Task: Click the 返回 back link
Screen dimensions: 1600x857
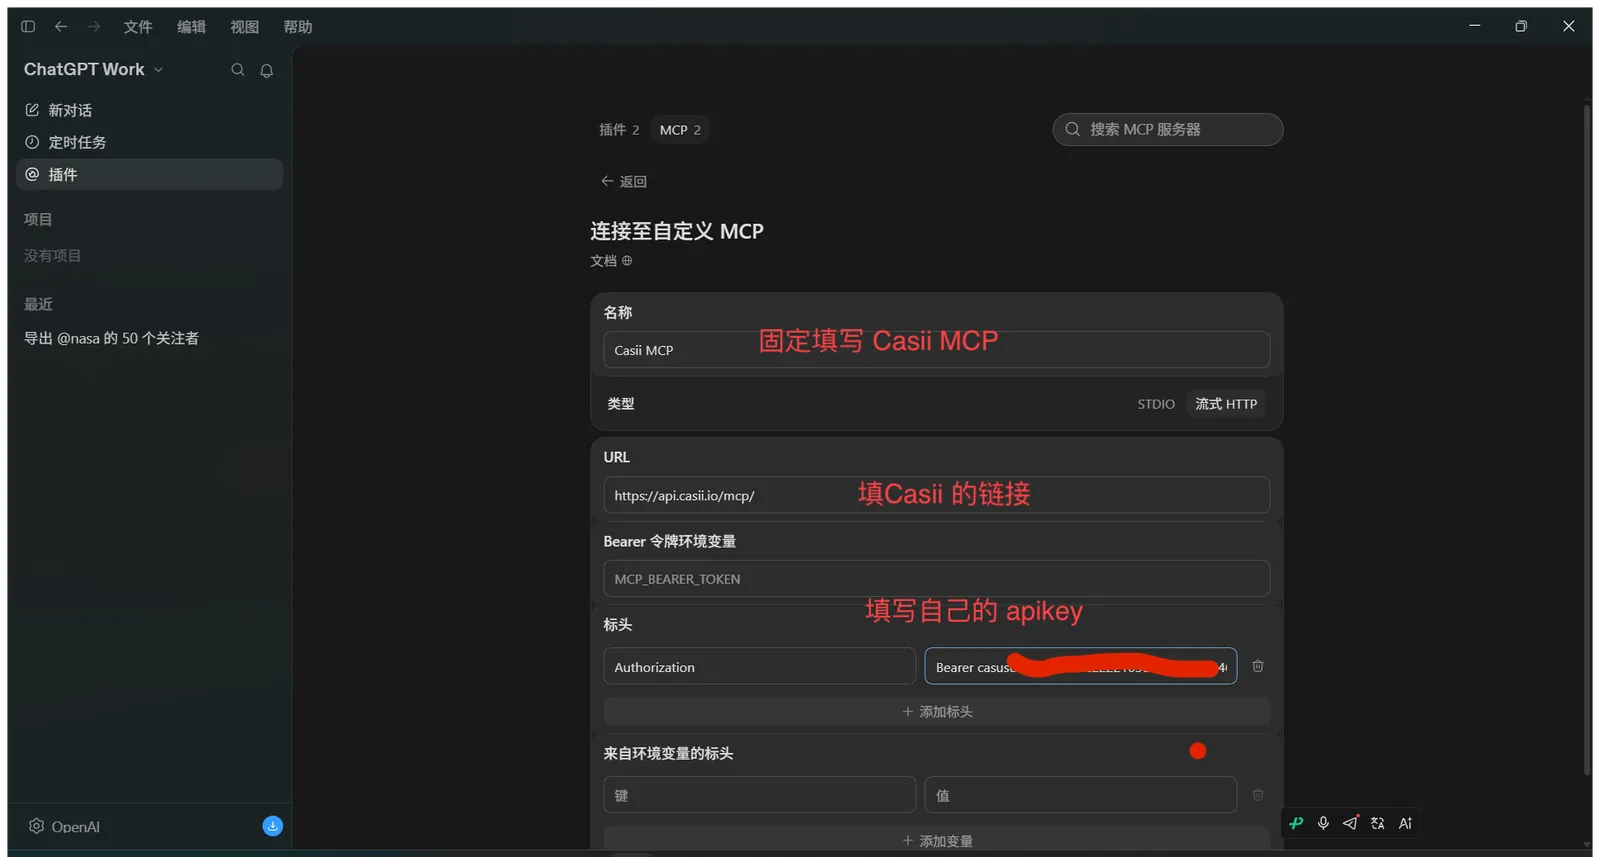Action: (624, 181)
